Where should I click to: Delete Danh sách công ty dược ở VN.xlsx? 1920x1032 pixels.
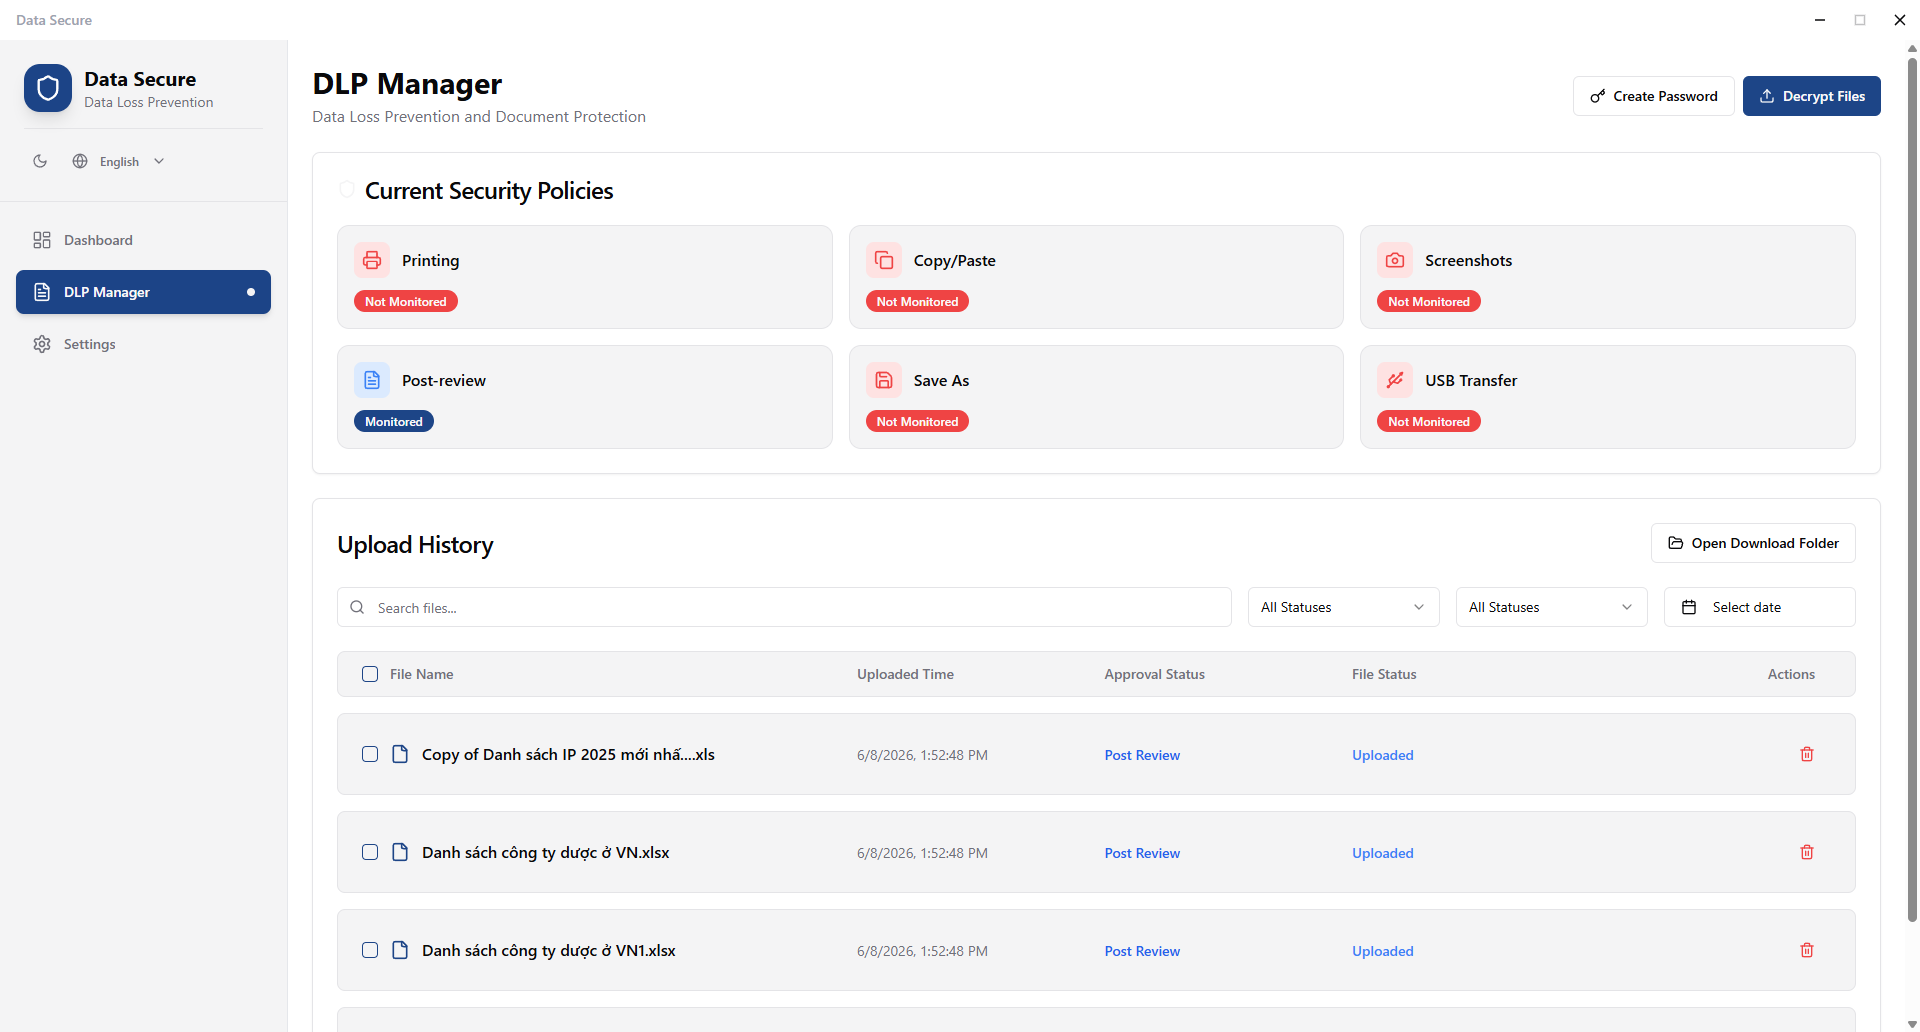click(x=1807, y=852)
